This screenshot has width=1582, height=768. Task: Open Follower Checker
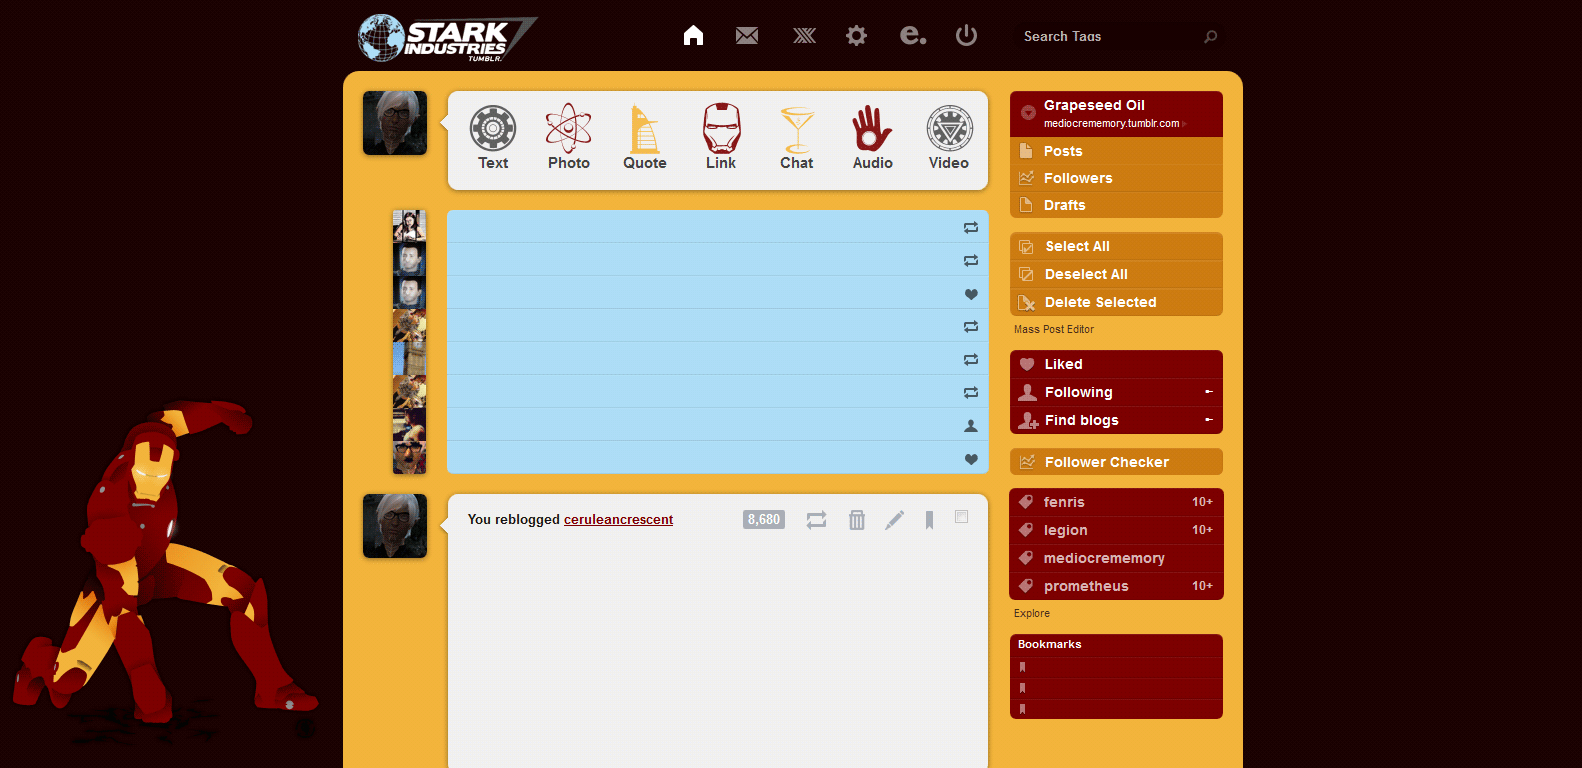tap(1116, 462)
